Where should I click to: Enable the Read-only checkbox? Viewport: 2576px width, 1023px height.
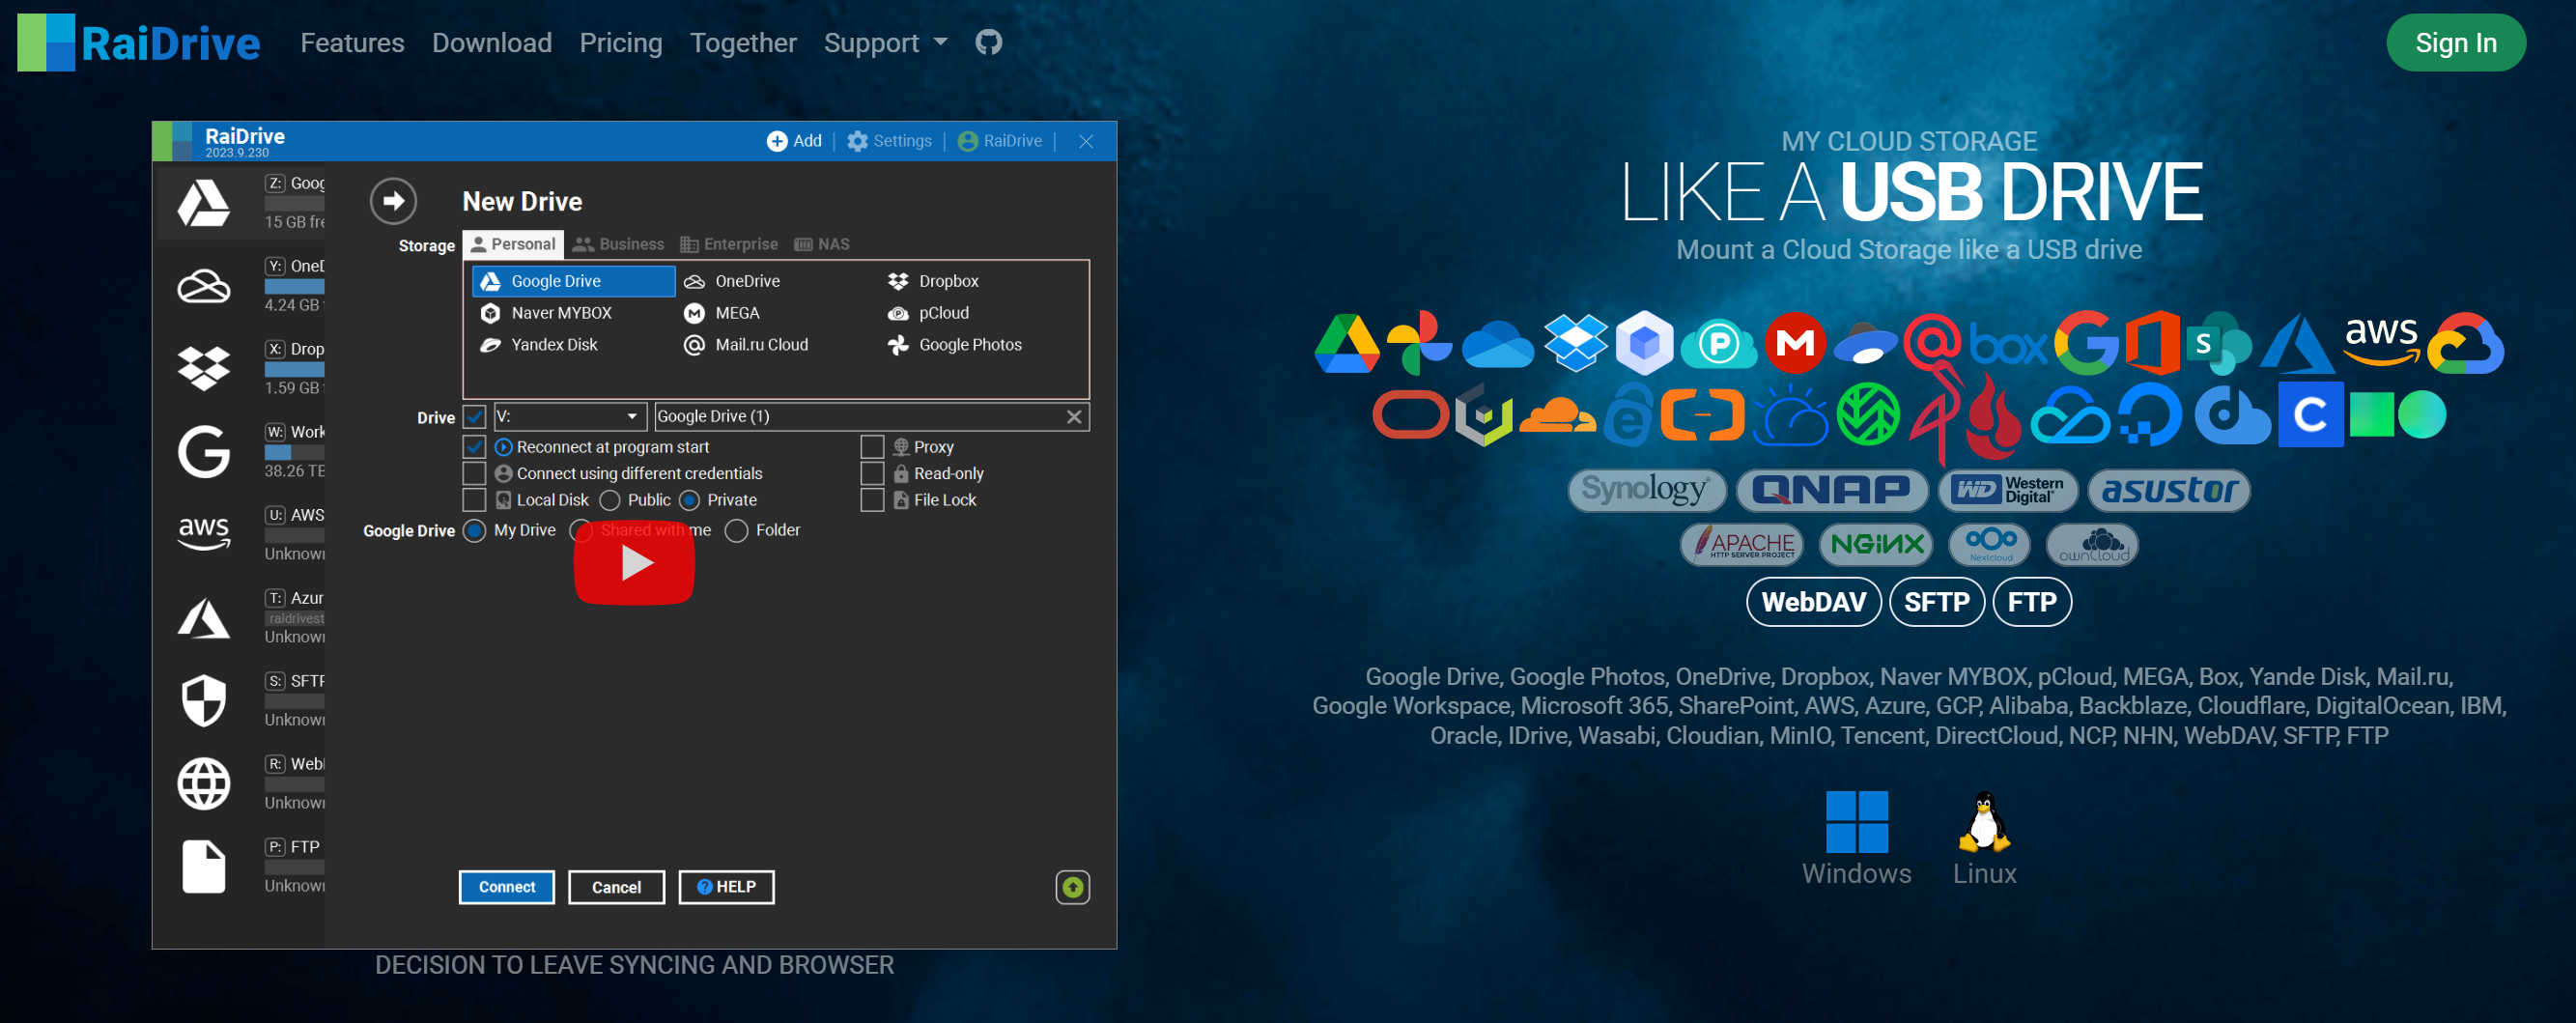click(x=872, y=473)
